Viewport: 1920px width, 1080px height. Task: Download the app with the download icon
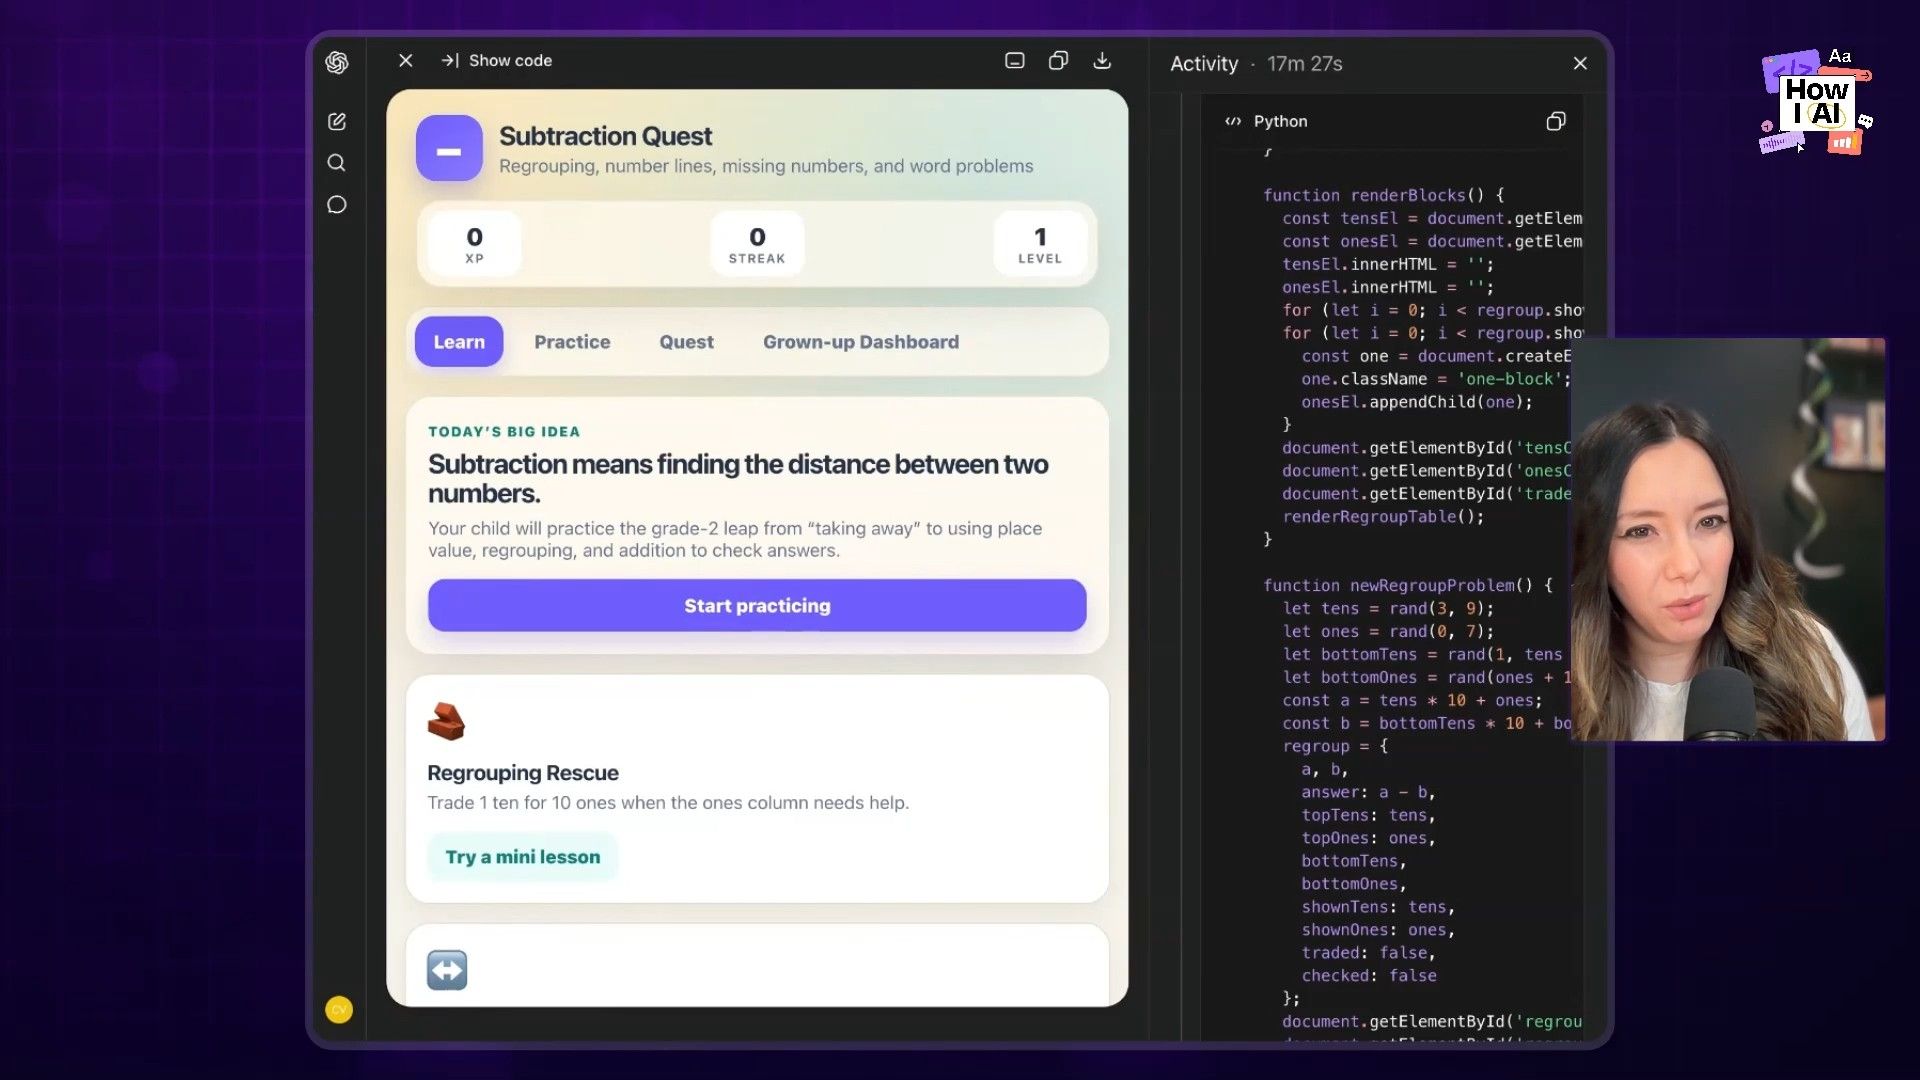coord(1102,60)
